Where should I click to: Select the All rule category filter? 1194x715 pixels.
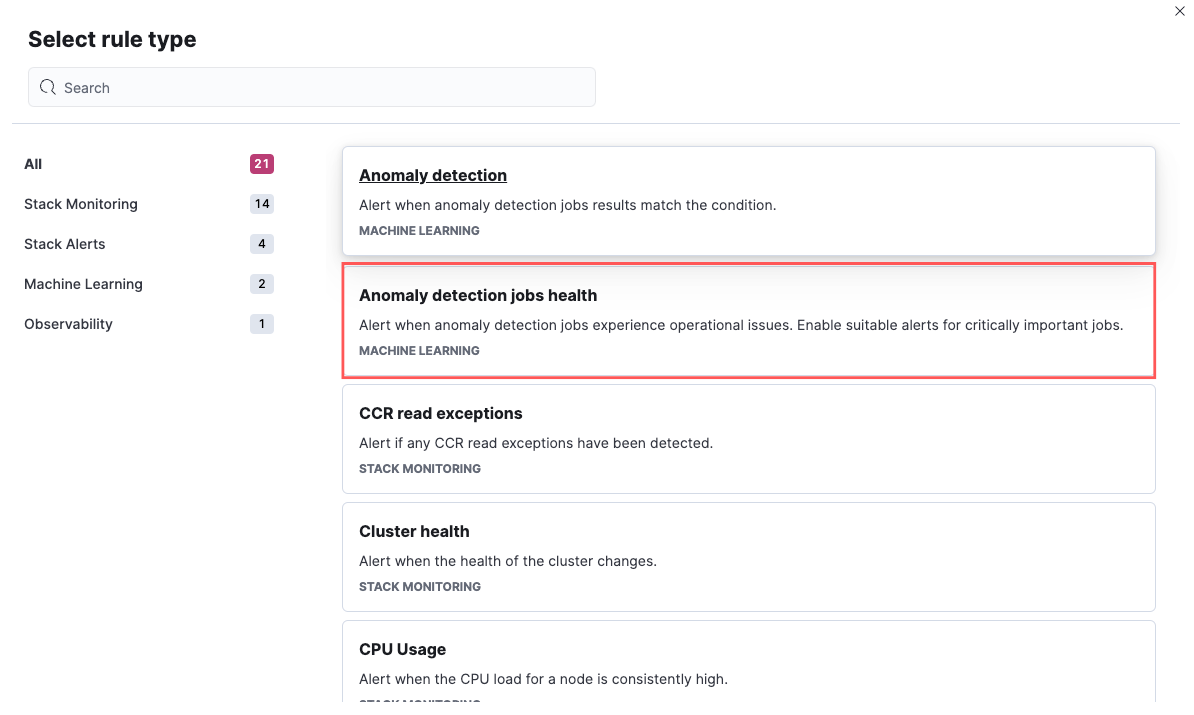(x=32, y=164)
